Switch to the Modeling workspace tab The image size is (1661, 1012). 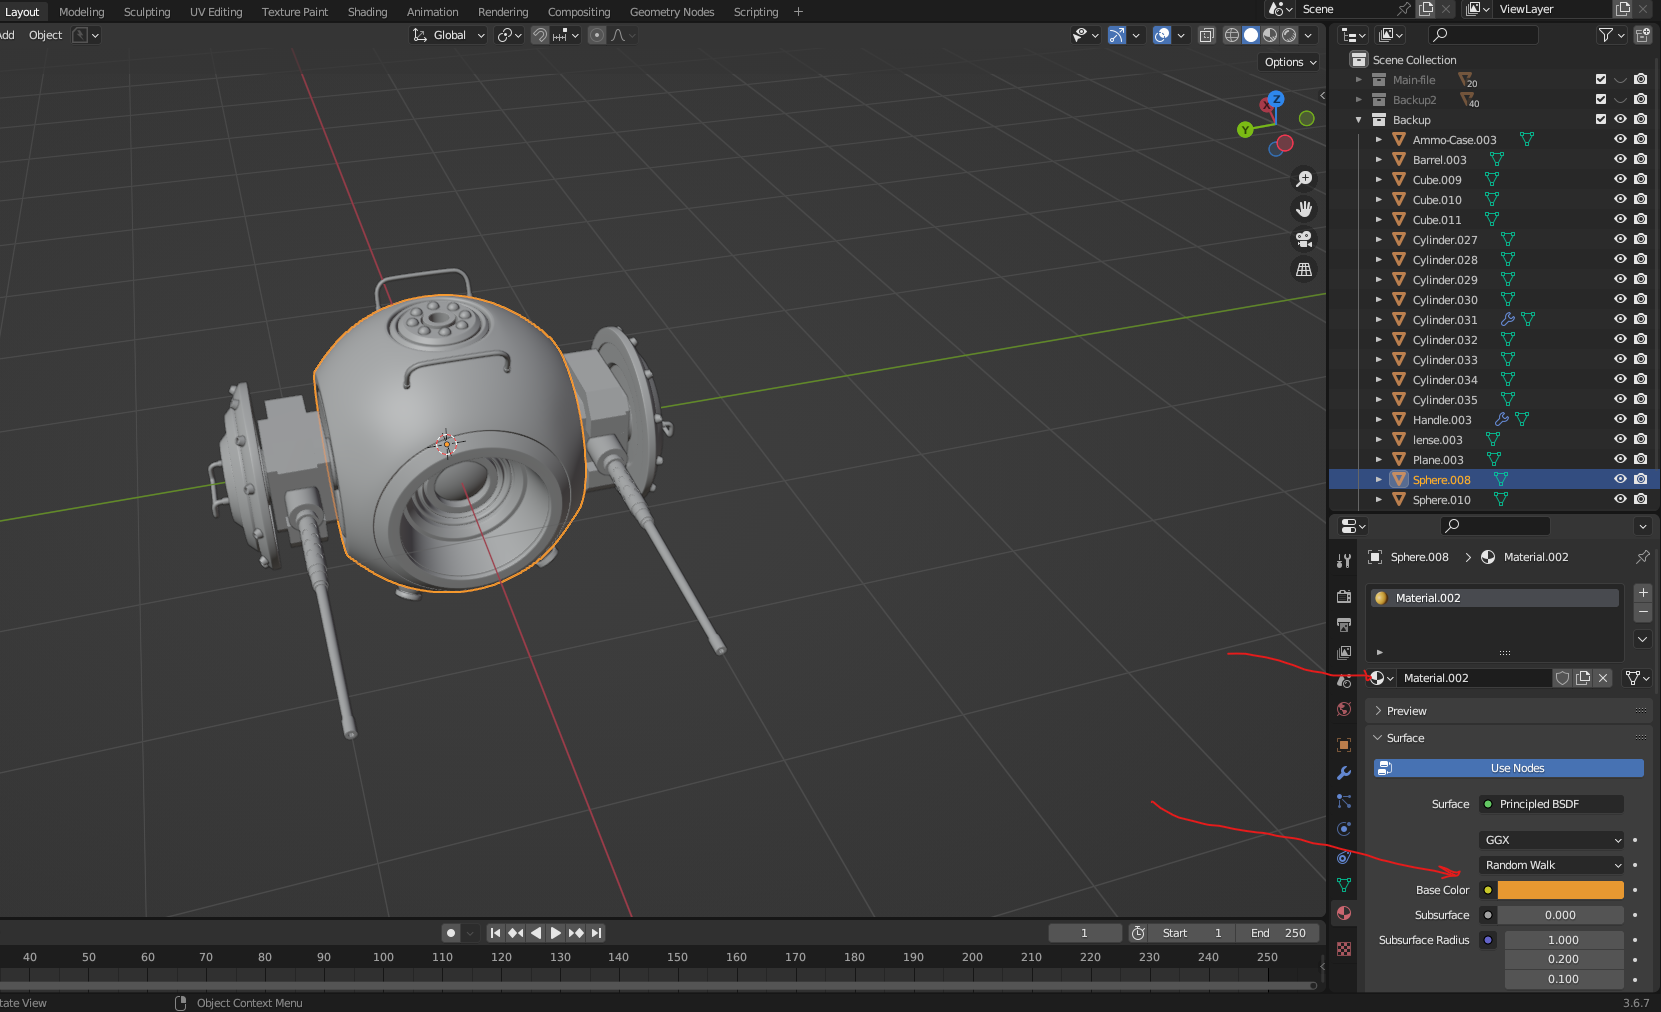tap(82, 12)
